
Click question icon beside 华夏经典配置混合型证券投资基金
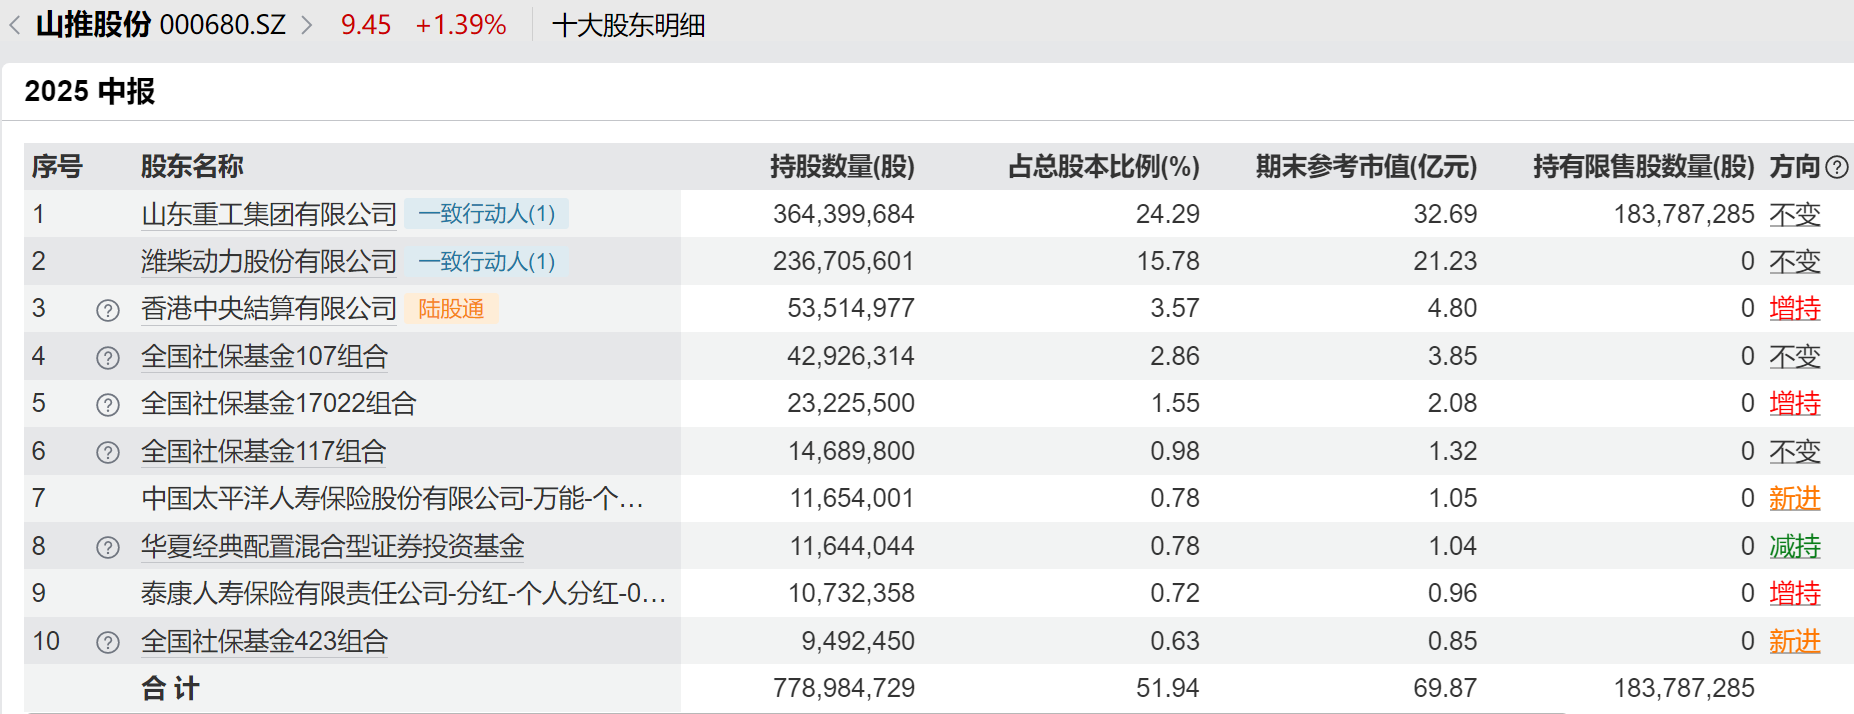[x=108, y=548]
